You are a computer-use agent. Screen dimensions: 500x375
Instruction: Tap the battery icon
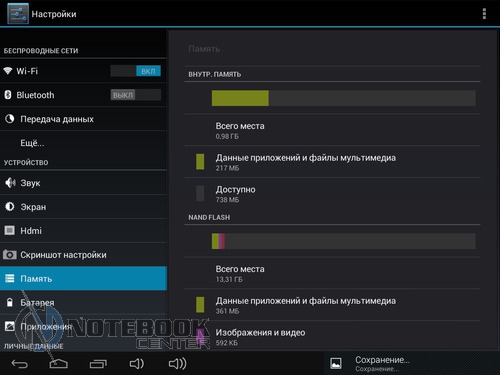[x=10, y=302]
